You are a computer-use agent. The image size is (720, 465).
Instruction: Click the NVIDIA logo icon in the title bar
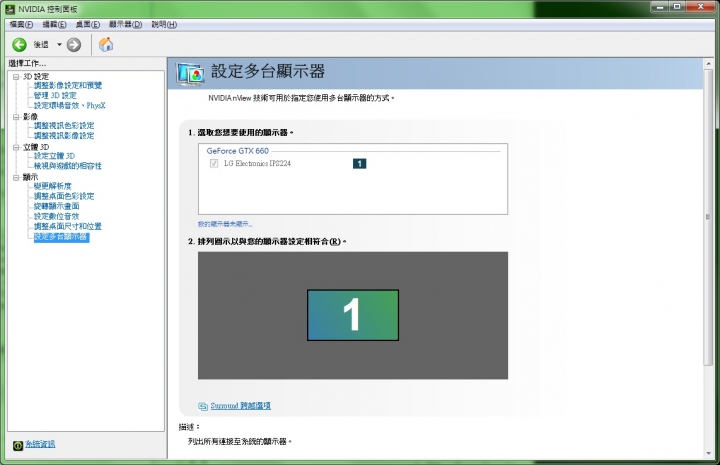tap(10, 9)
